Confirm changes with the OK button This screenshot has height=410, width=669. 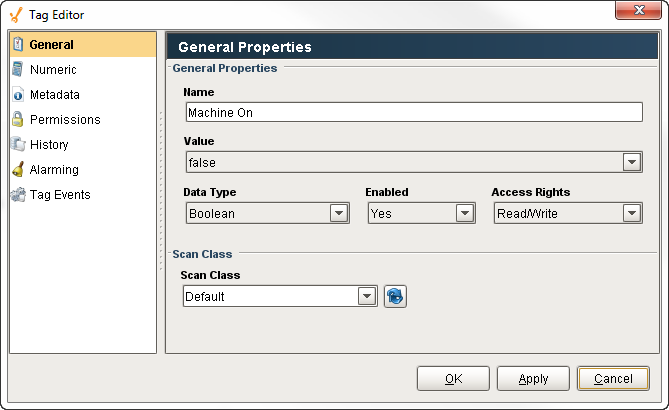pyautogui.click(x=453, y=378)
